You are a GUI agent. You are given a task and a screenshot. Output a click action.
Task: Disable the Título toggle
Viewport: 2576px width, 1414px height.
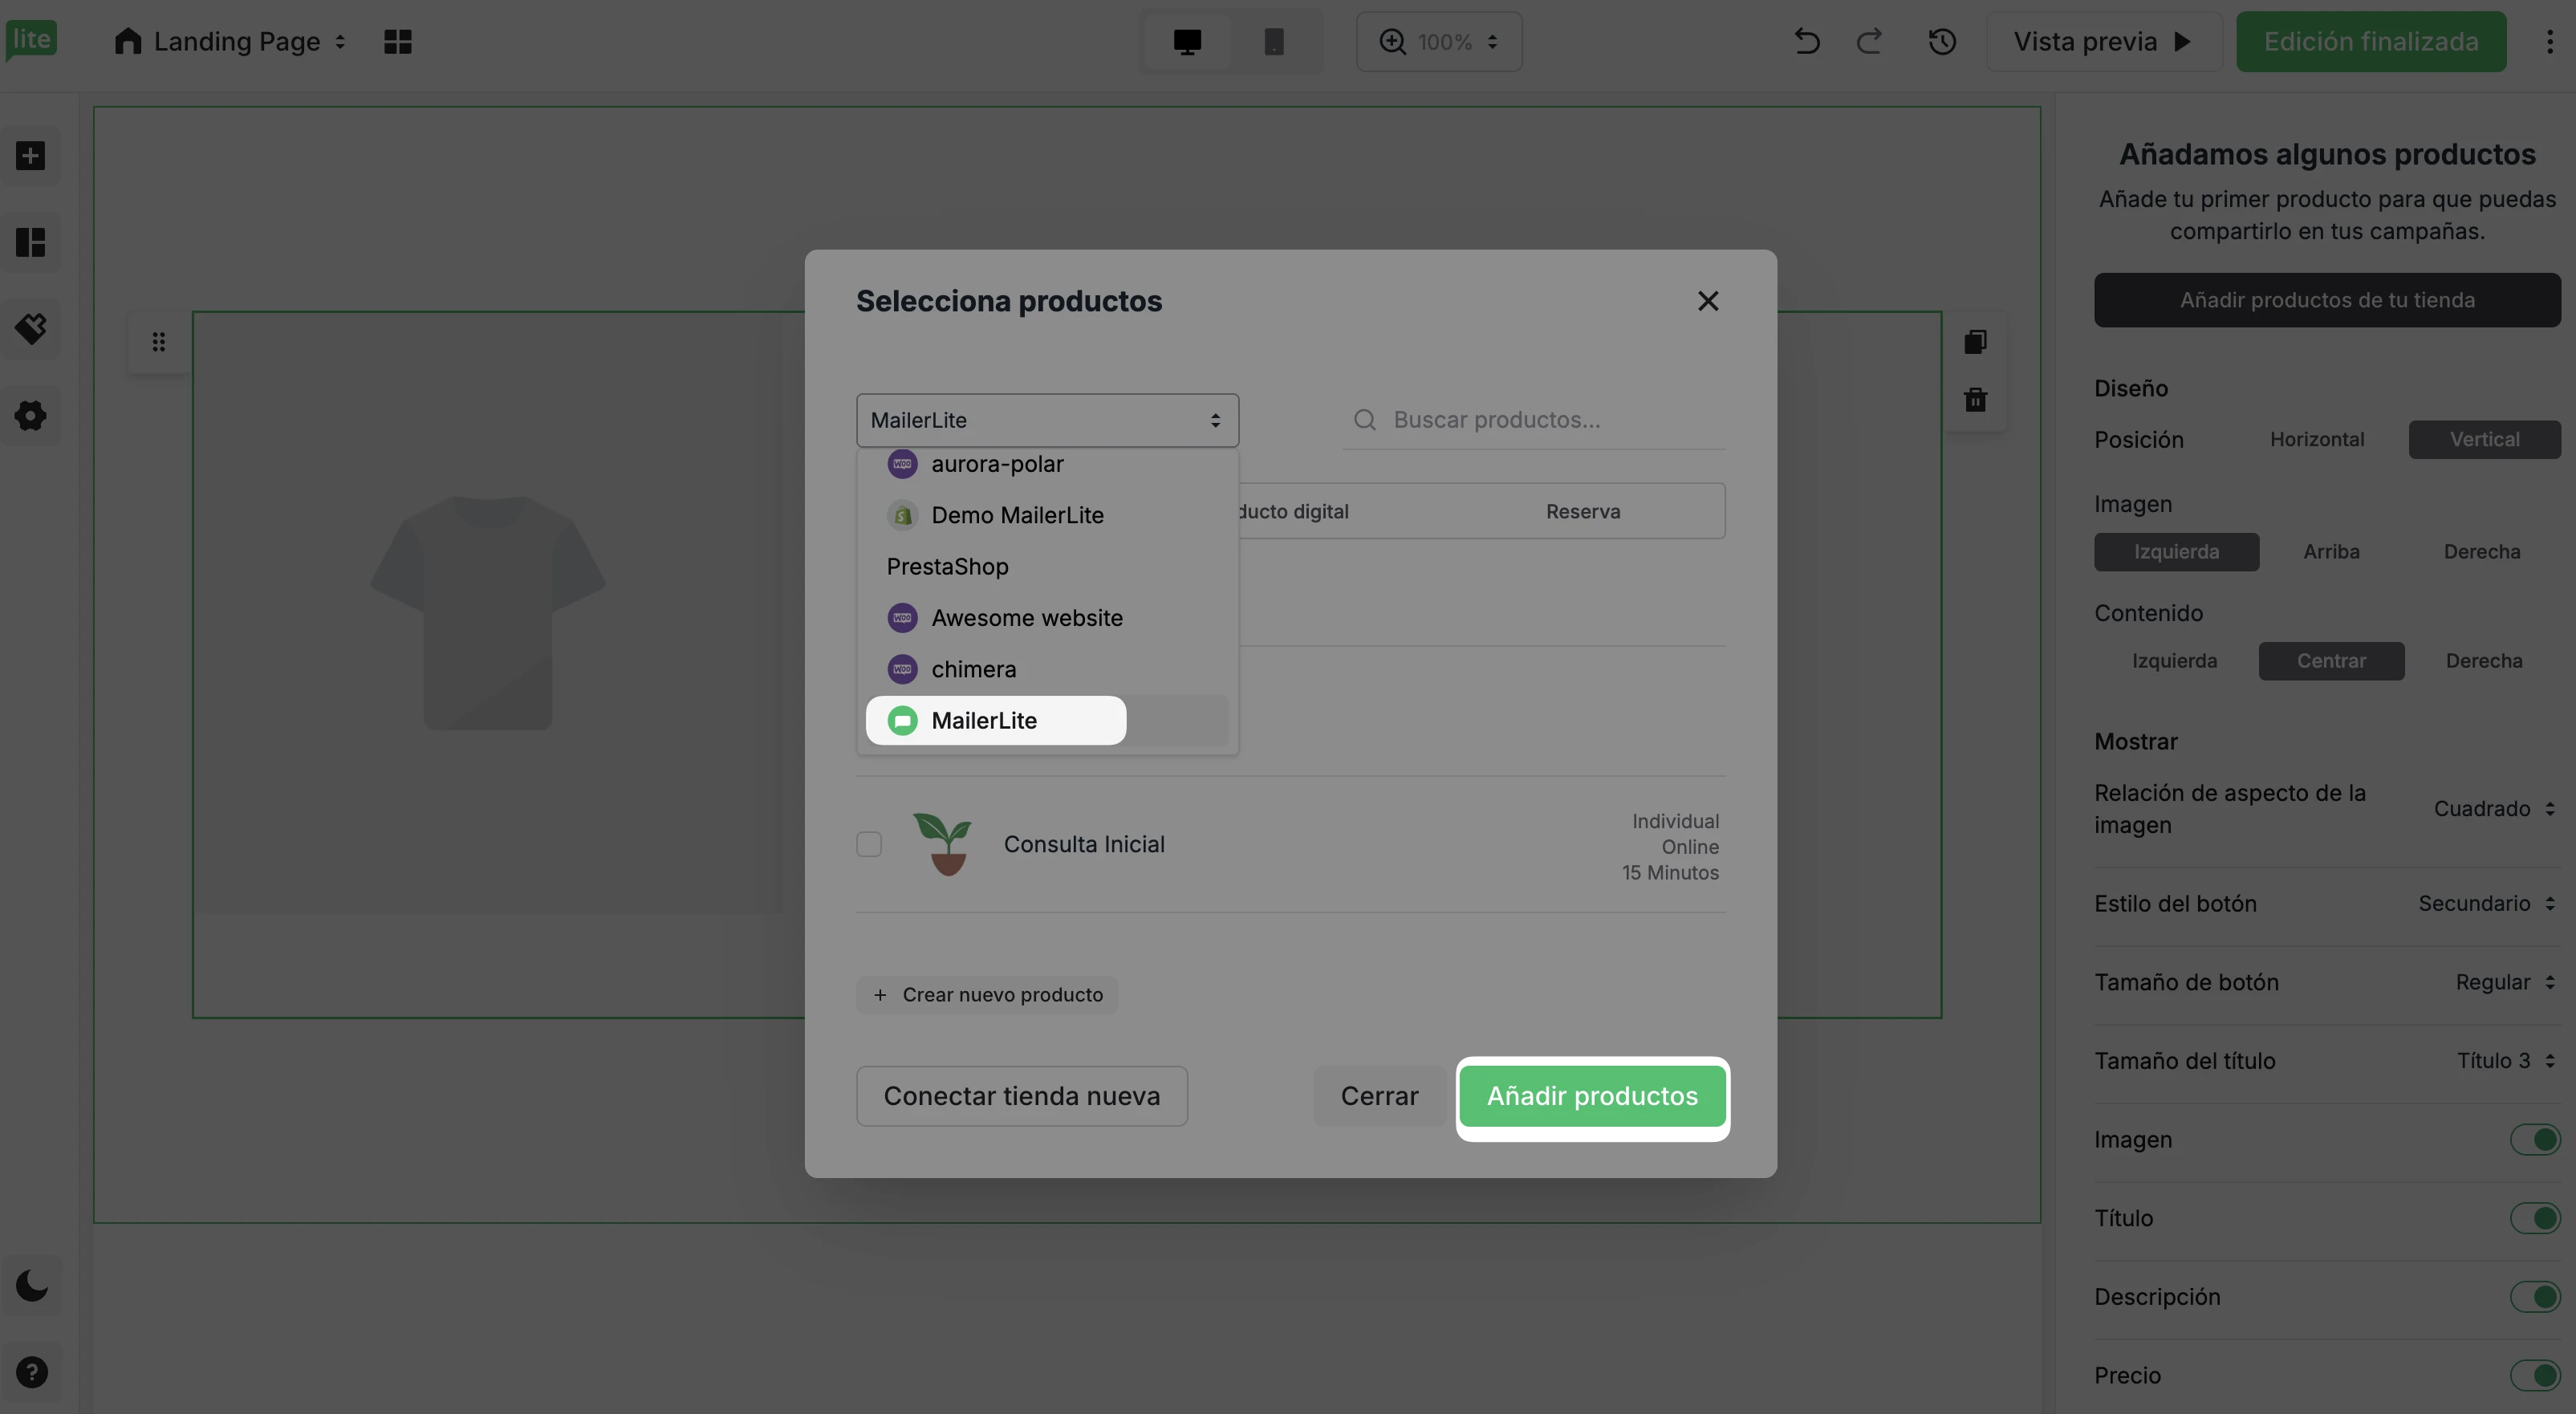2534,1218
